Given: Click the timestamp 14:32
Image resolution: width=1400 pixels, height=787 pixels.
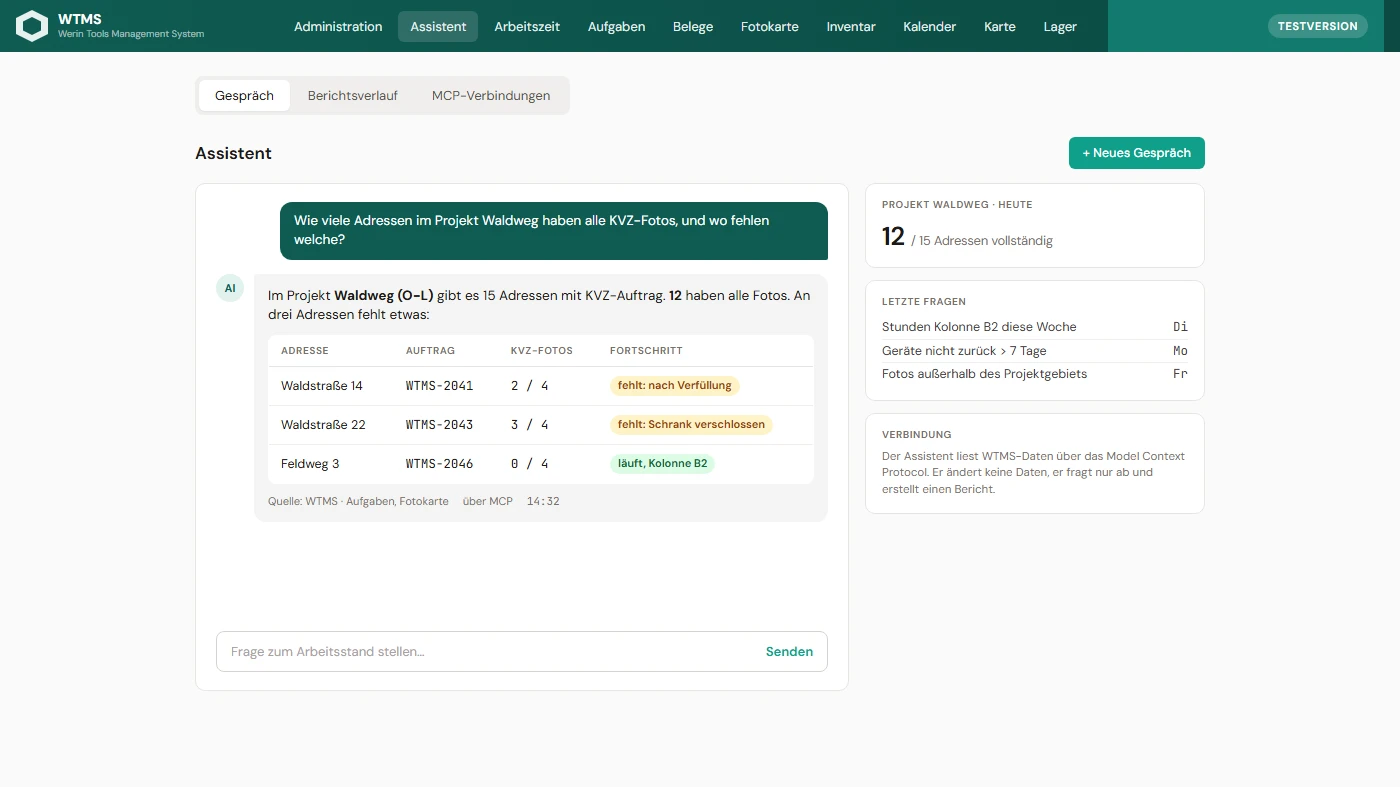Looking at the screenshot, I should 543,501.
